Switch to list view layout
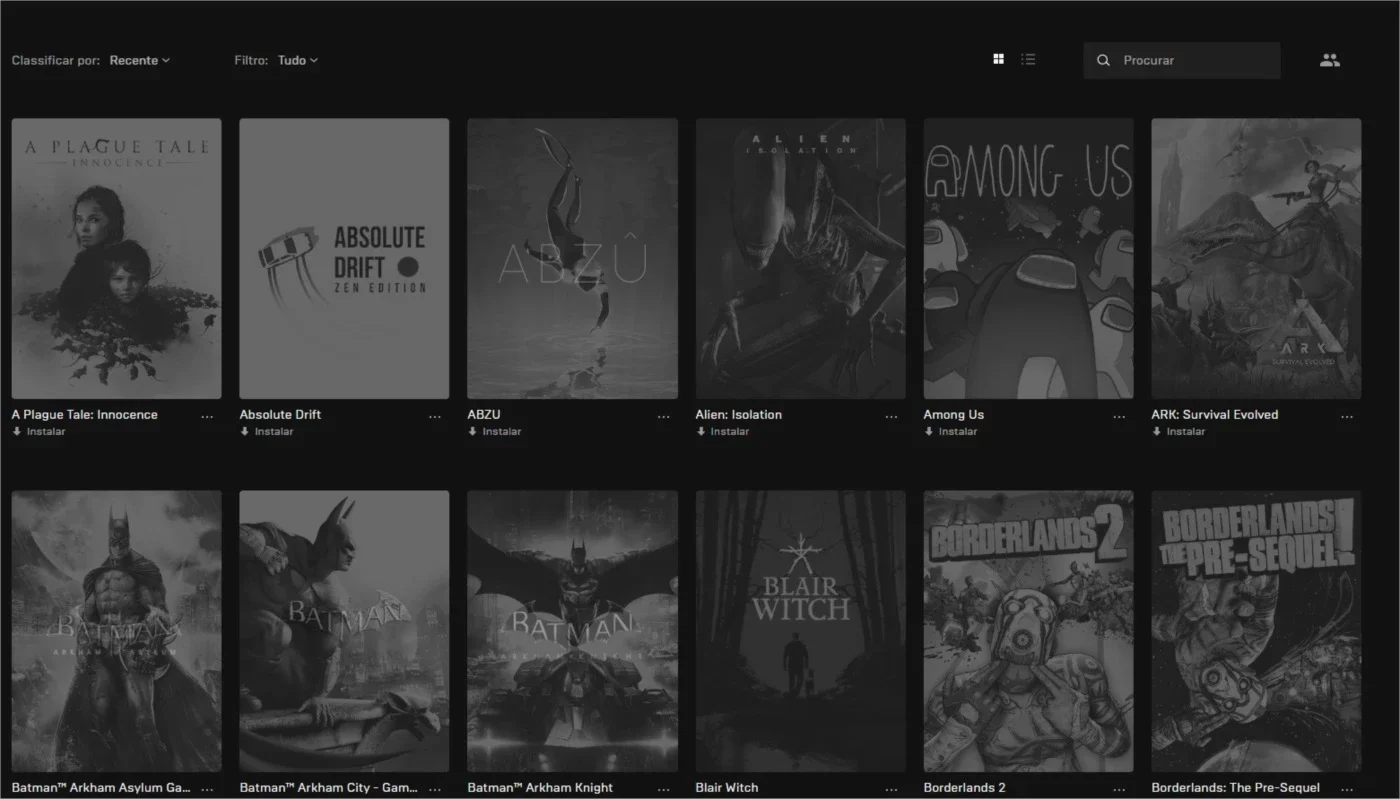This screenshot has width=1400, height=799. (1028, 60)
